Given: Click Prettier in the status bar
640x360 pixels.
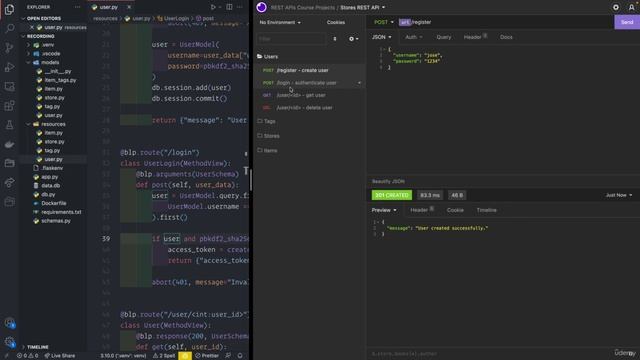Looking at the screenshot, I should 207,356.
